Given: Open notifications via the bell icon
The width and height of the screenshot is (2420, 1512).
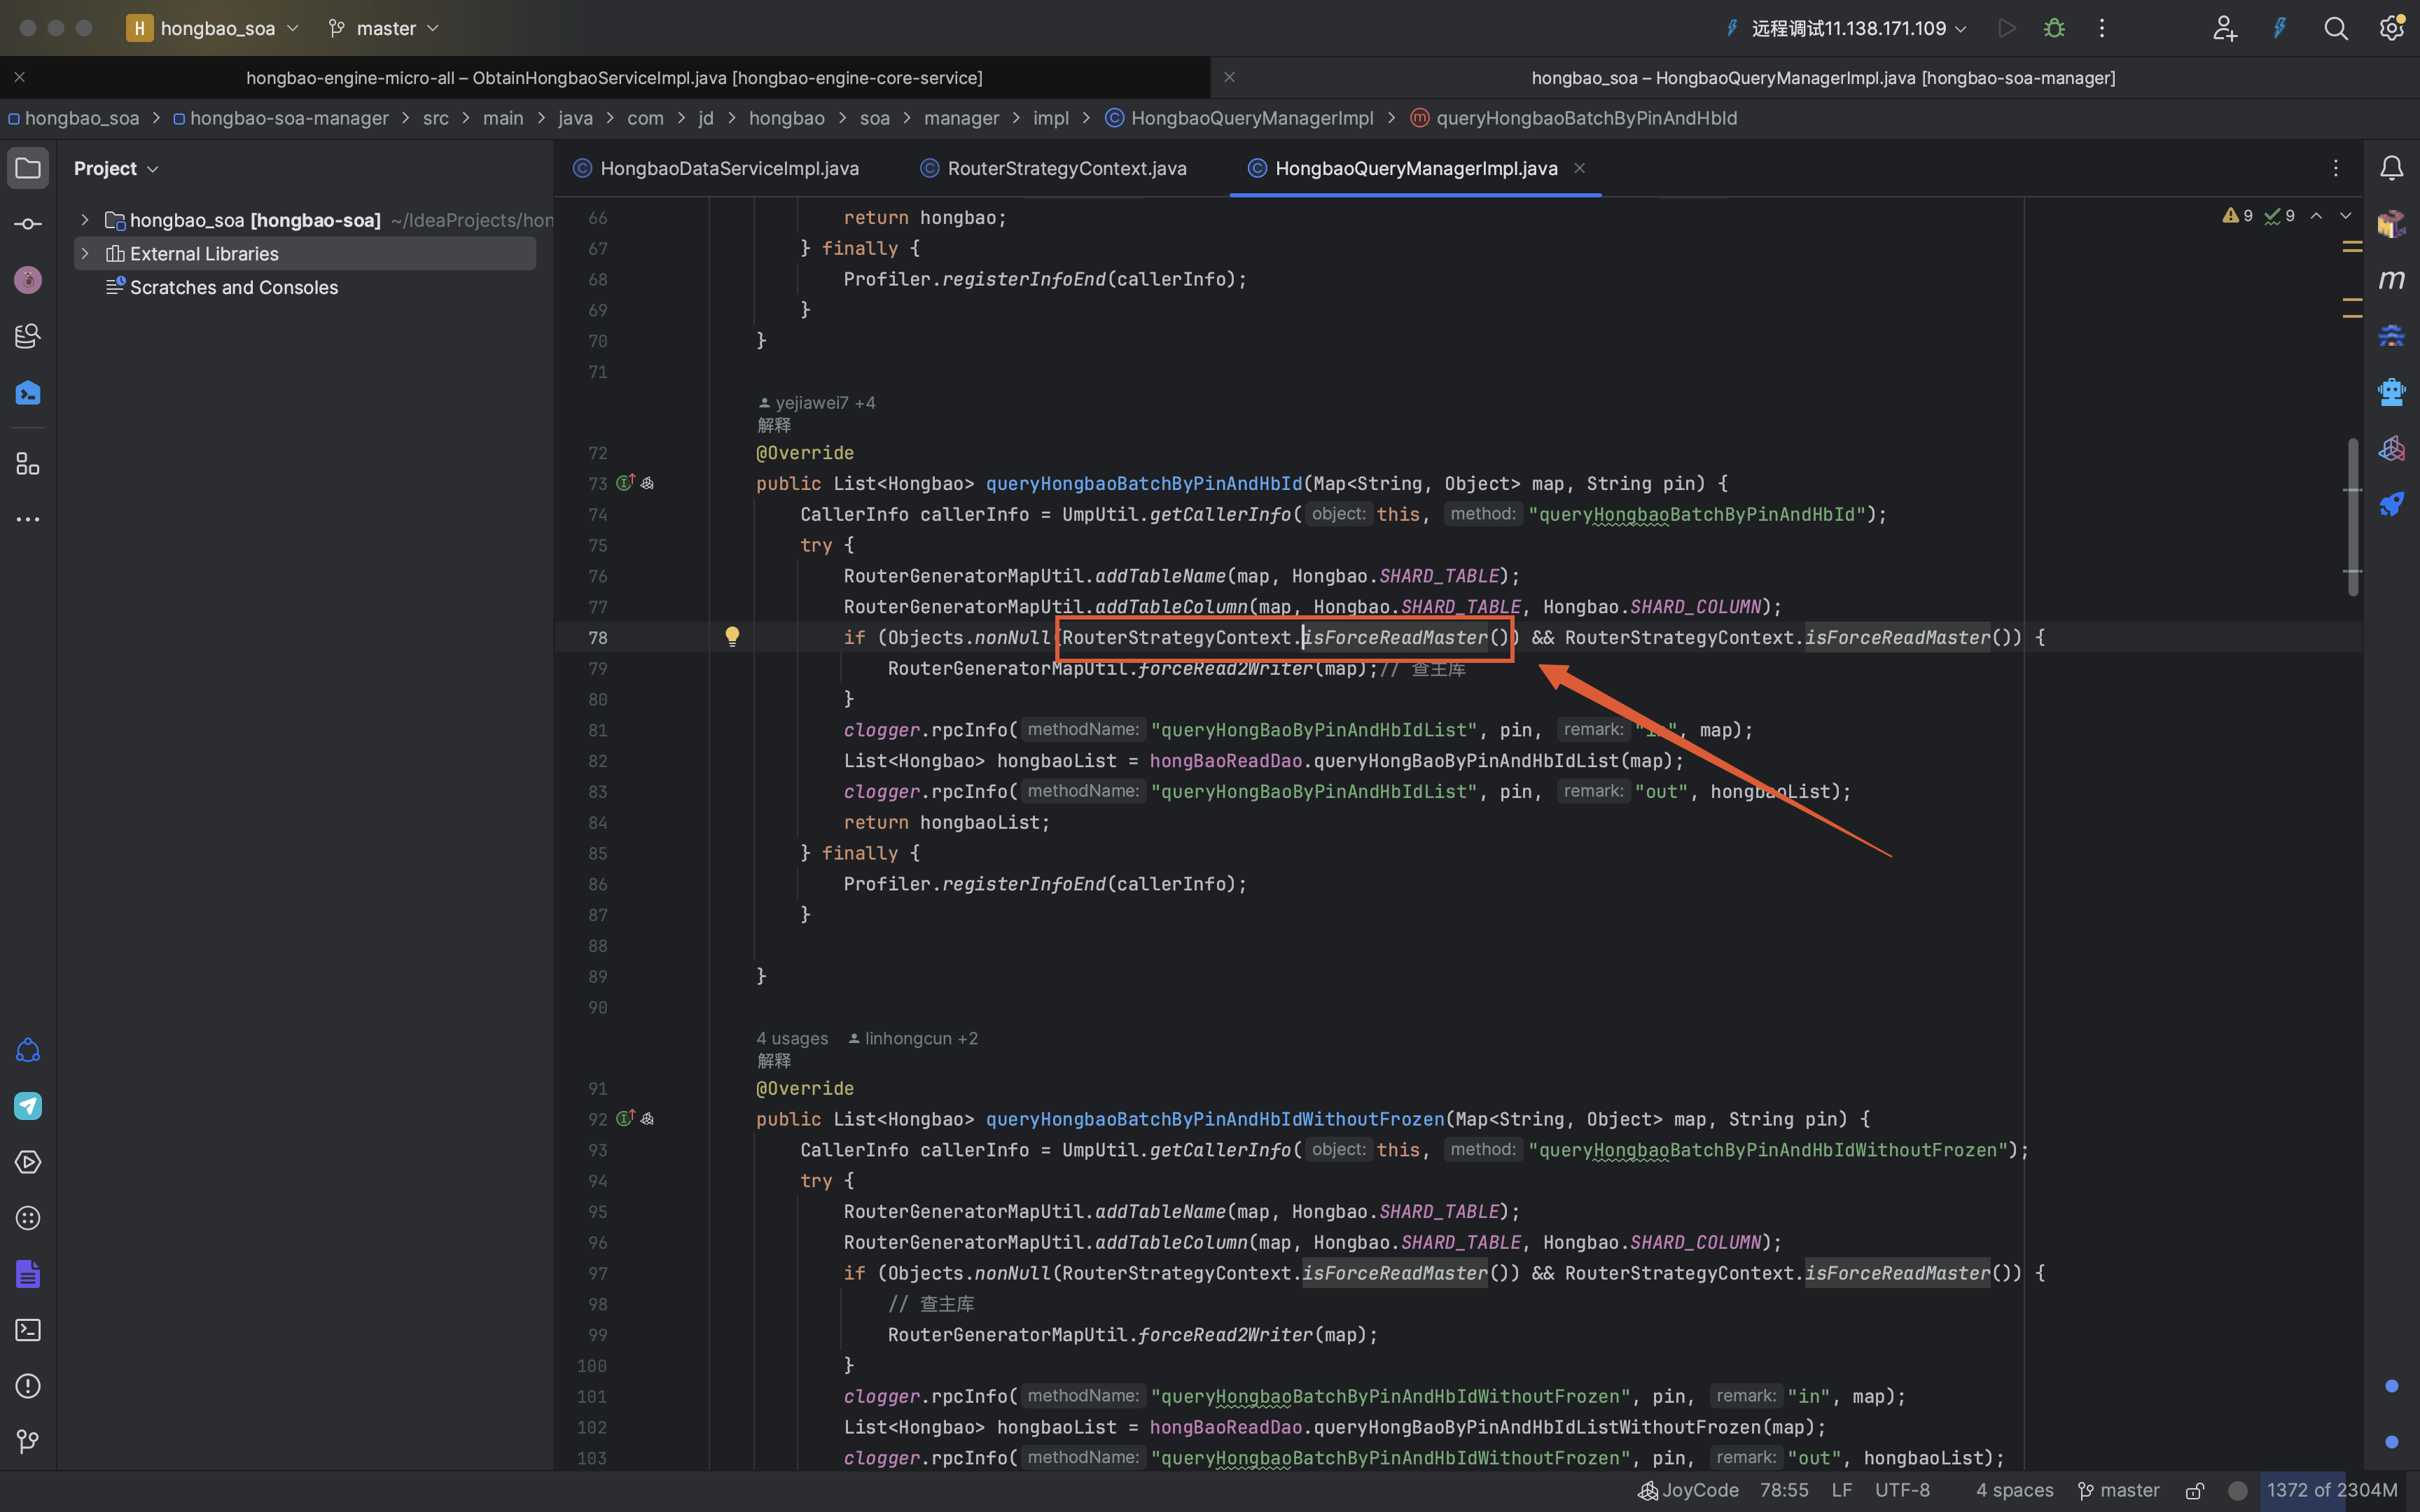Looking at the screenshot, I should coord(2393,167).
